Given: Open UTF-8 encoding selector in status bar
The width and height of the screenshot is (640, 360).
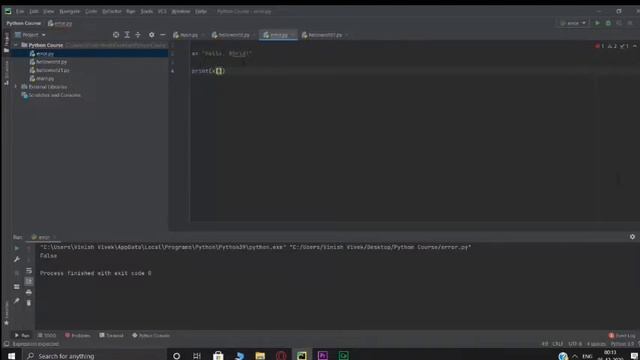Looking at the screenshot, I should (x=575, y=344).
